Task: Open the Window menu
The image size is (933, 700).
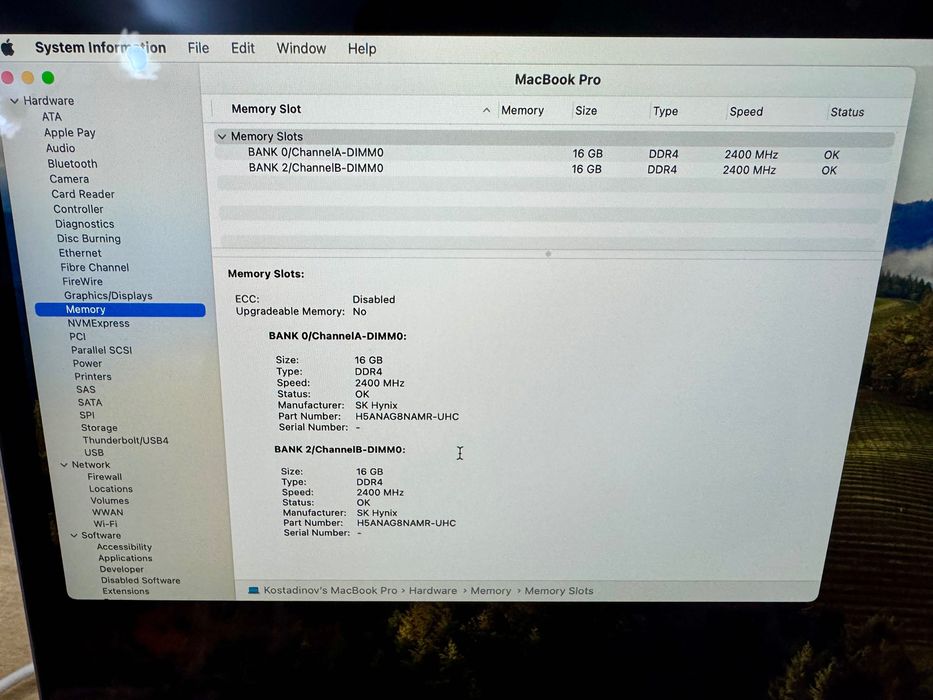Action: click(x=301, y=48)
